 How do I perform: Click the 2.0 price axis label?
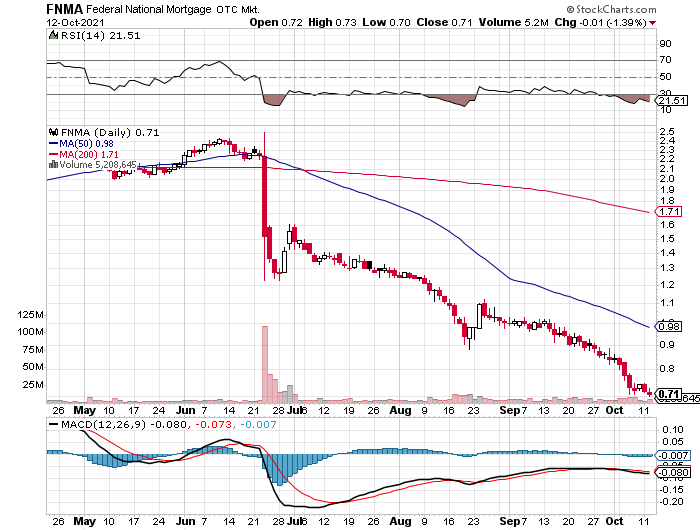[x=667, y=179]
